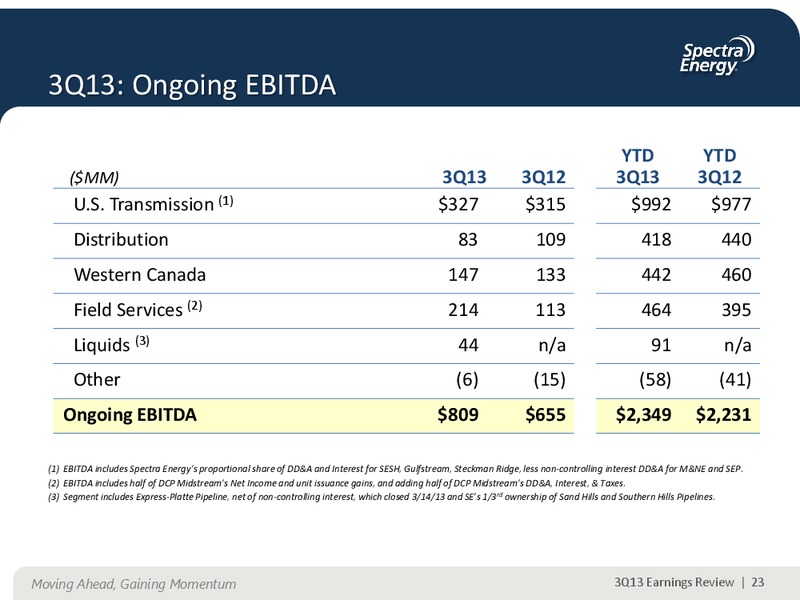Select the 'Ongoing EBITDA' total row label
Image resolution: width=800 pixels, height=600 pixels.
[130, 415]
